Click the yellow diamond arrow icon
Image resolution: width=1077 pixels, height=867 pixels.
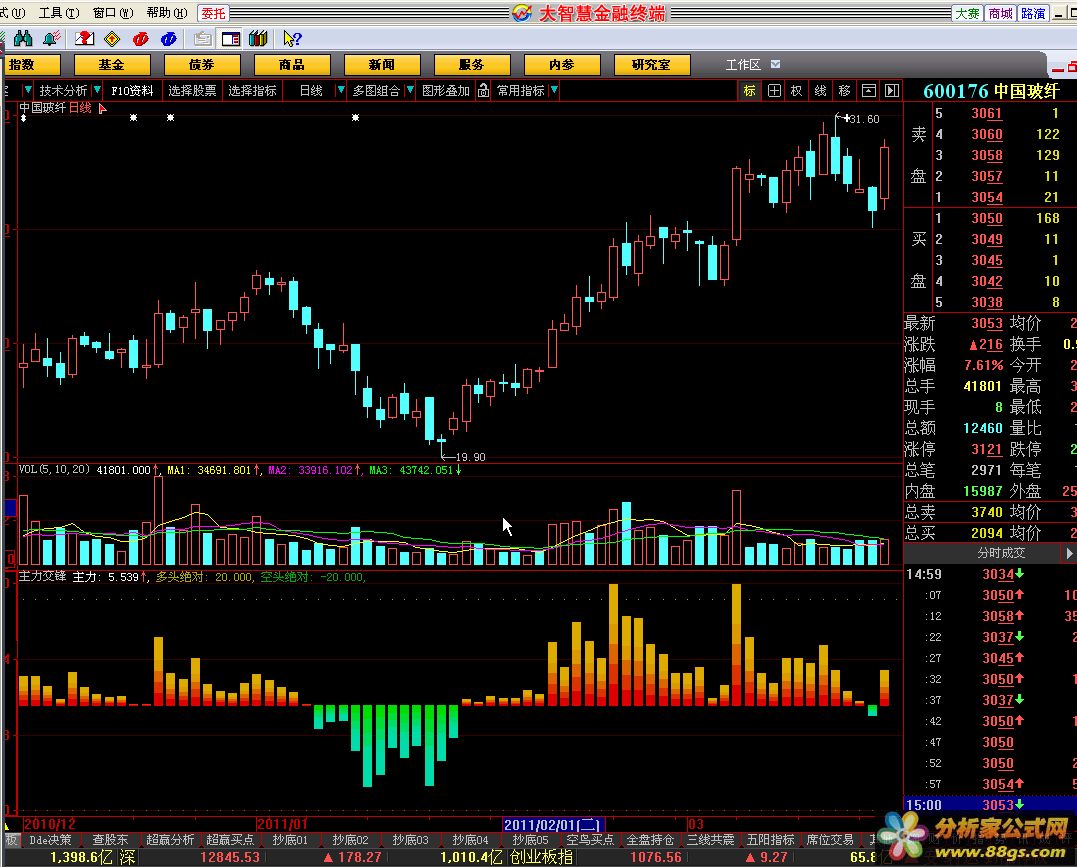tap(112, 38)
